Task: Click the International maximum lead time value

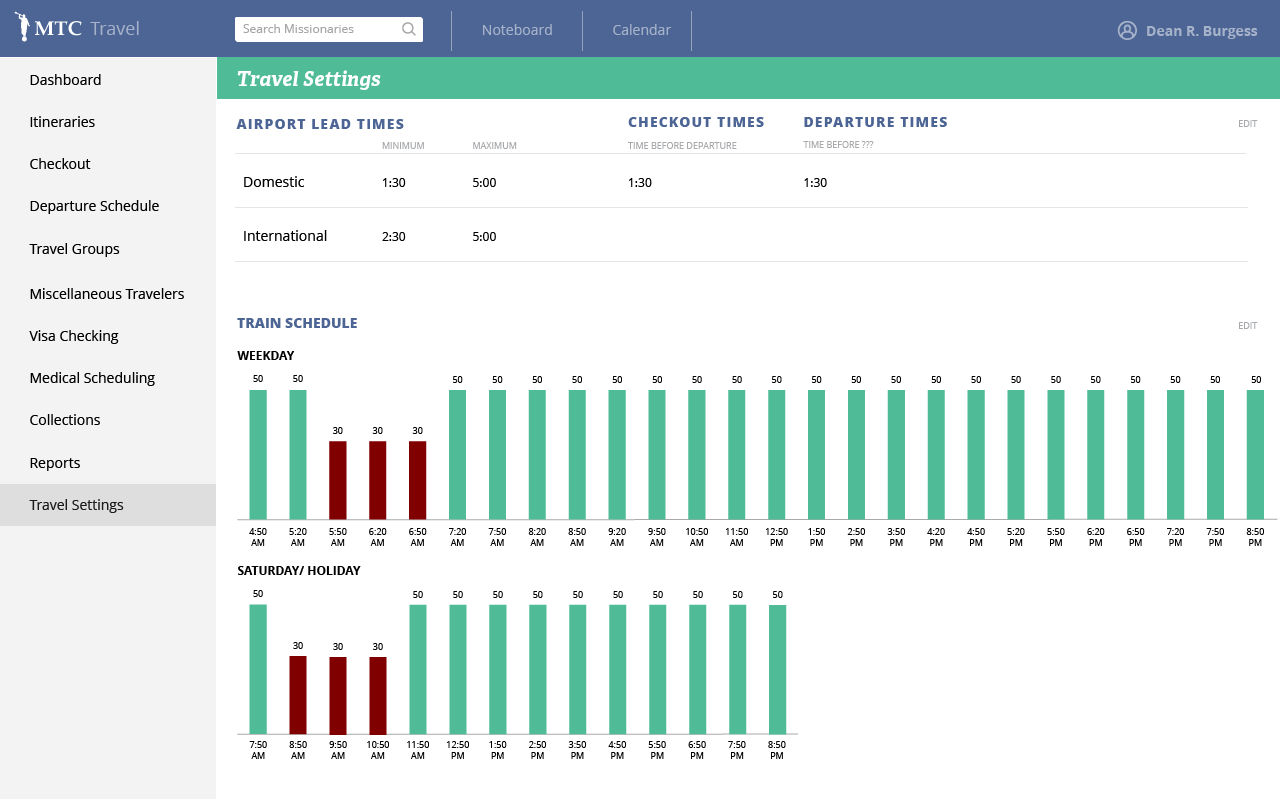Action: coord(484,237)
